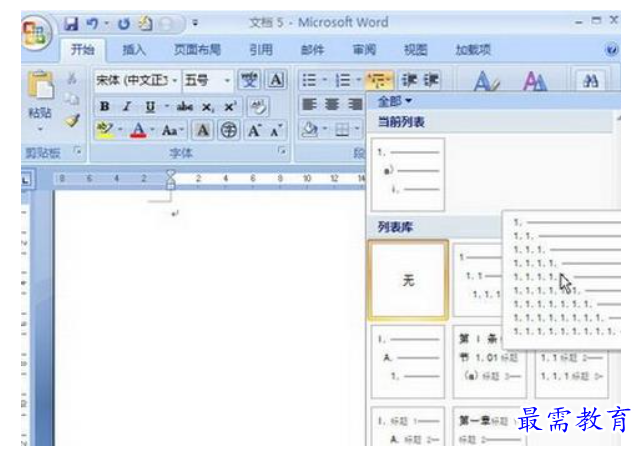This screenshot has width=639, height=451.
Task: Toggle Underline formatting
Action: pyautogui.click(x=150, y=107)
